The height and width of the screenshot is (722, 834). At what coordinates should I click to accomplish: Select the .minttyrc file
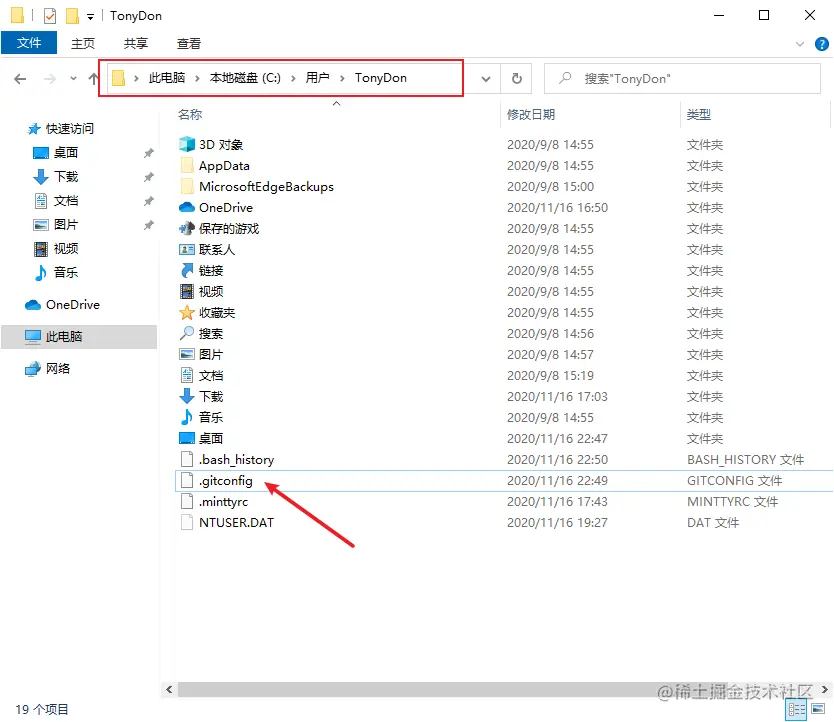pyautogui.click(x=223, y=502)
